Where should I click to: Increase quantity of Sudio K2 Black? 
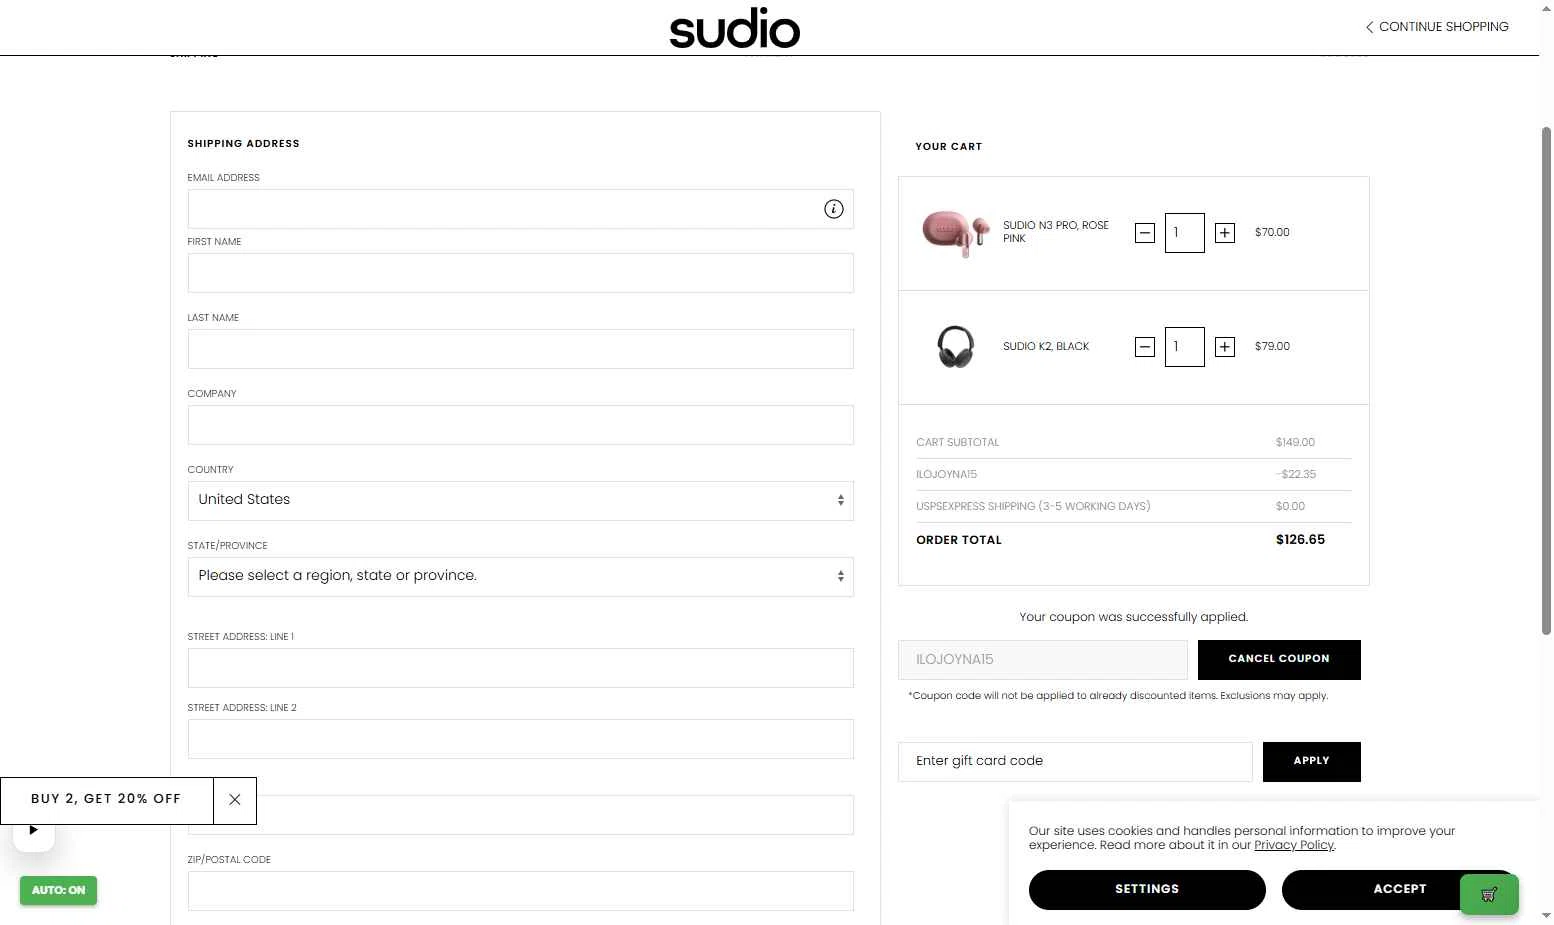coord(1224,347)
